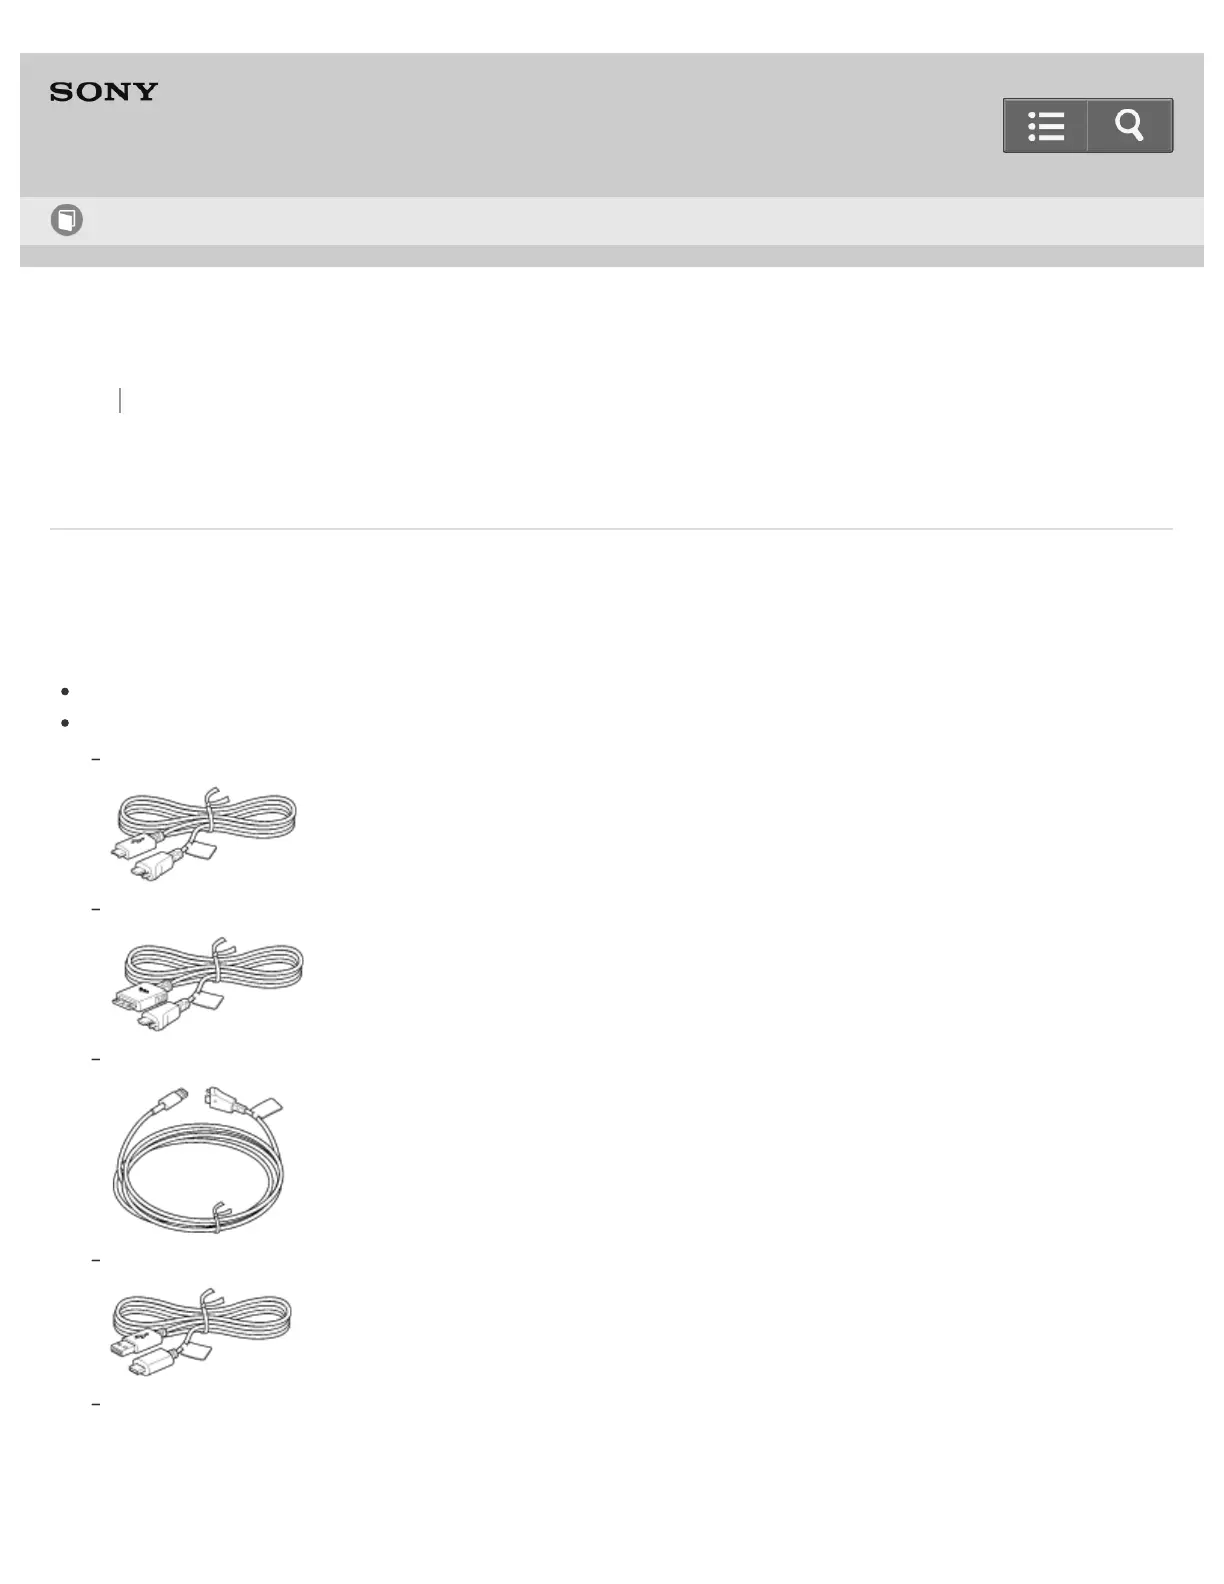The image size is (1224, 1584).
Task: Click the dash above first cable image
Action: click(96, 759)
